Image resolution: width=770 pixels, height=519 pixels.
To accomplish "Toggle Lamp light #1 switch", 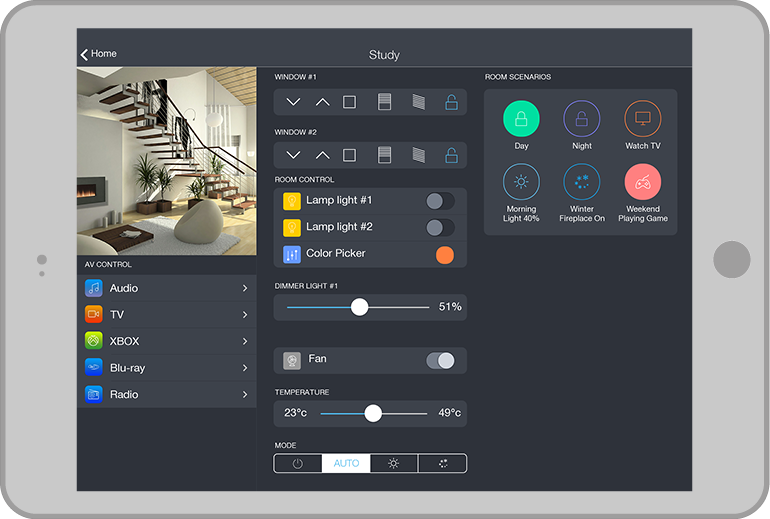I will pos(439,201).
